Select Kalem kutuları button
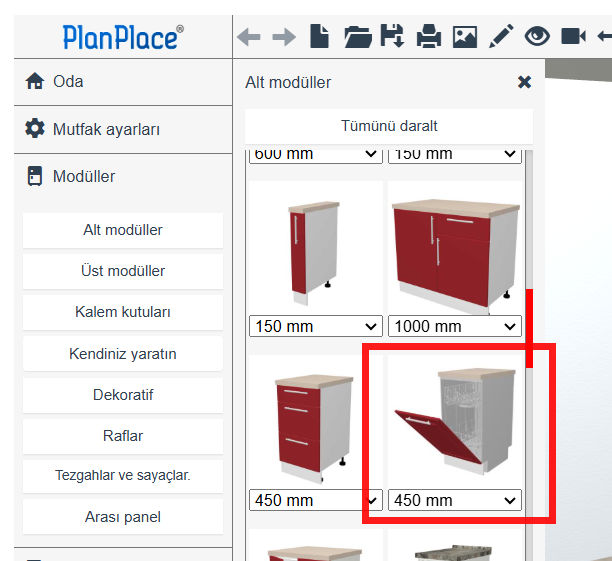 pos(123,312)
